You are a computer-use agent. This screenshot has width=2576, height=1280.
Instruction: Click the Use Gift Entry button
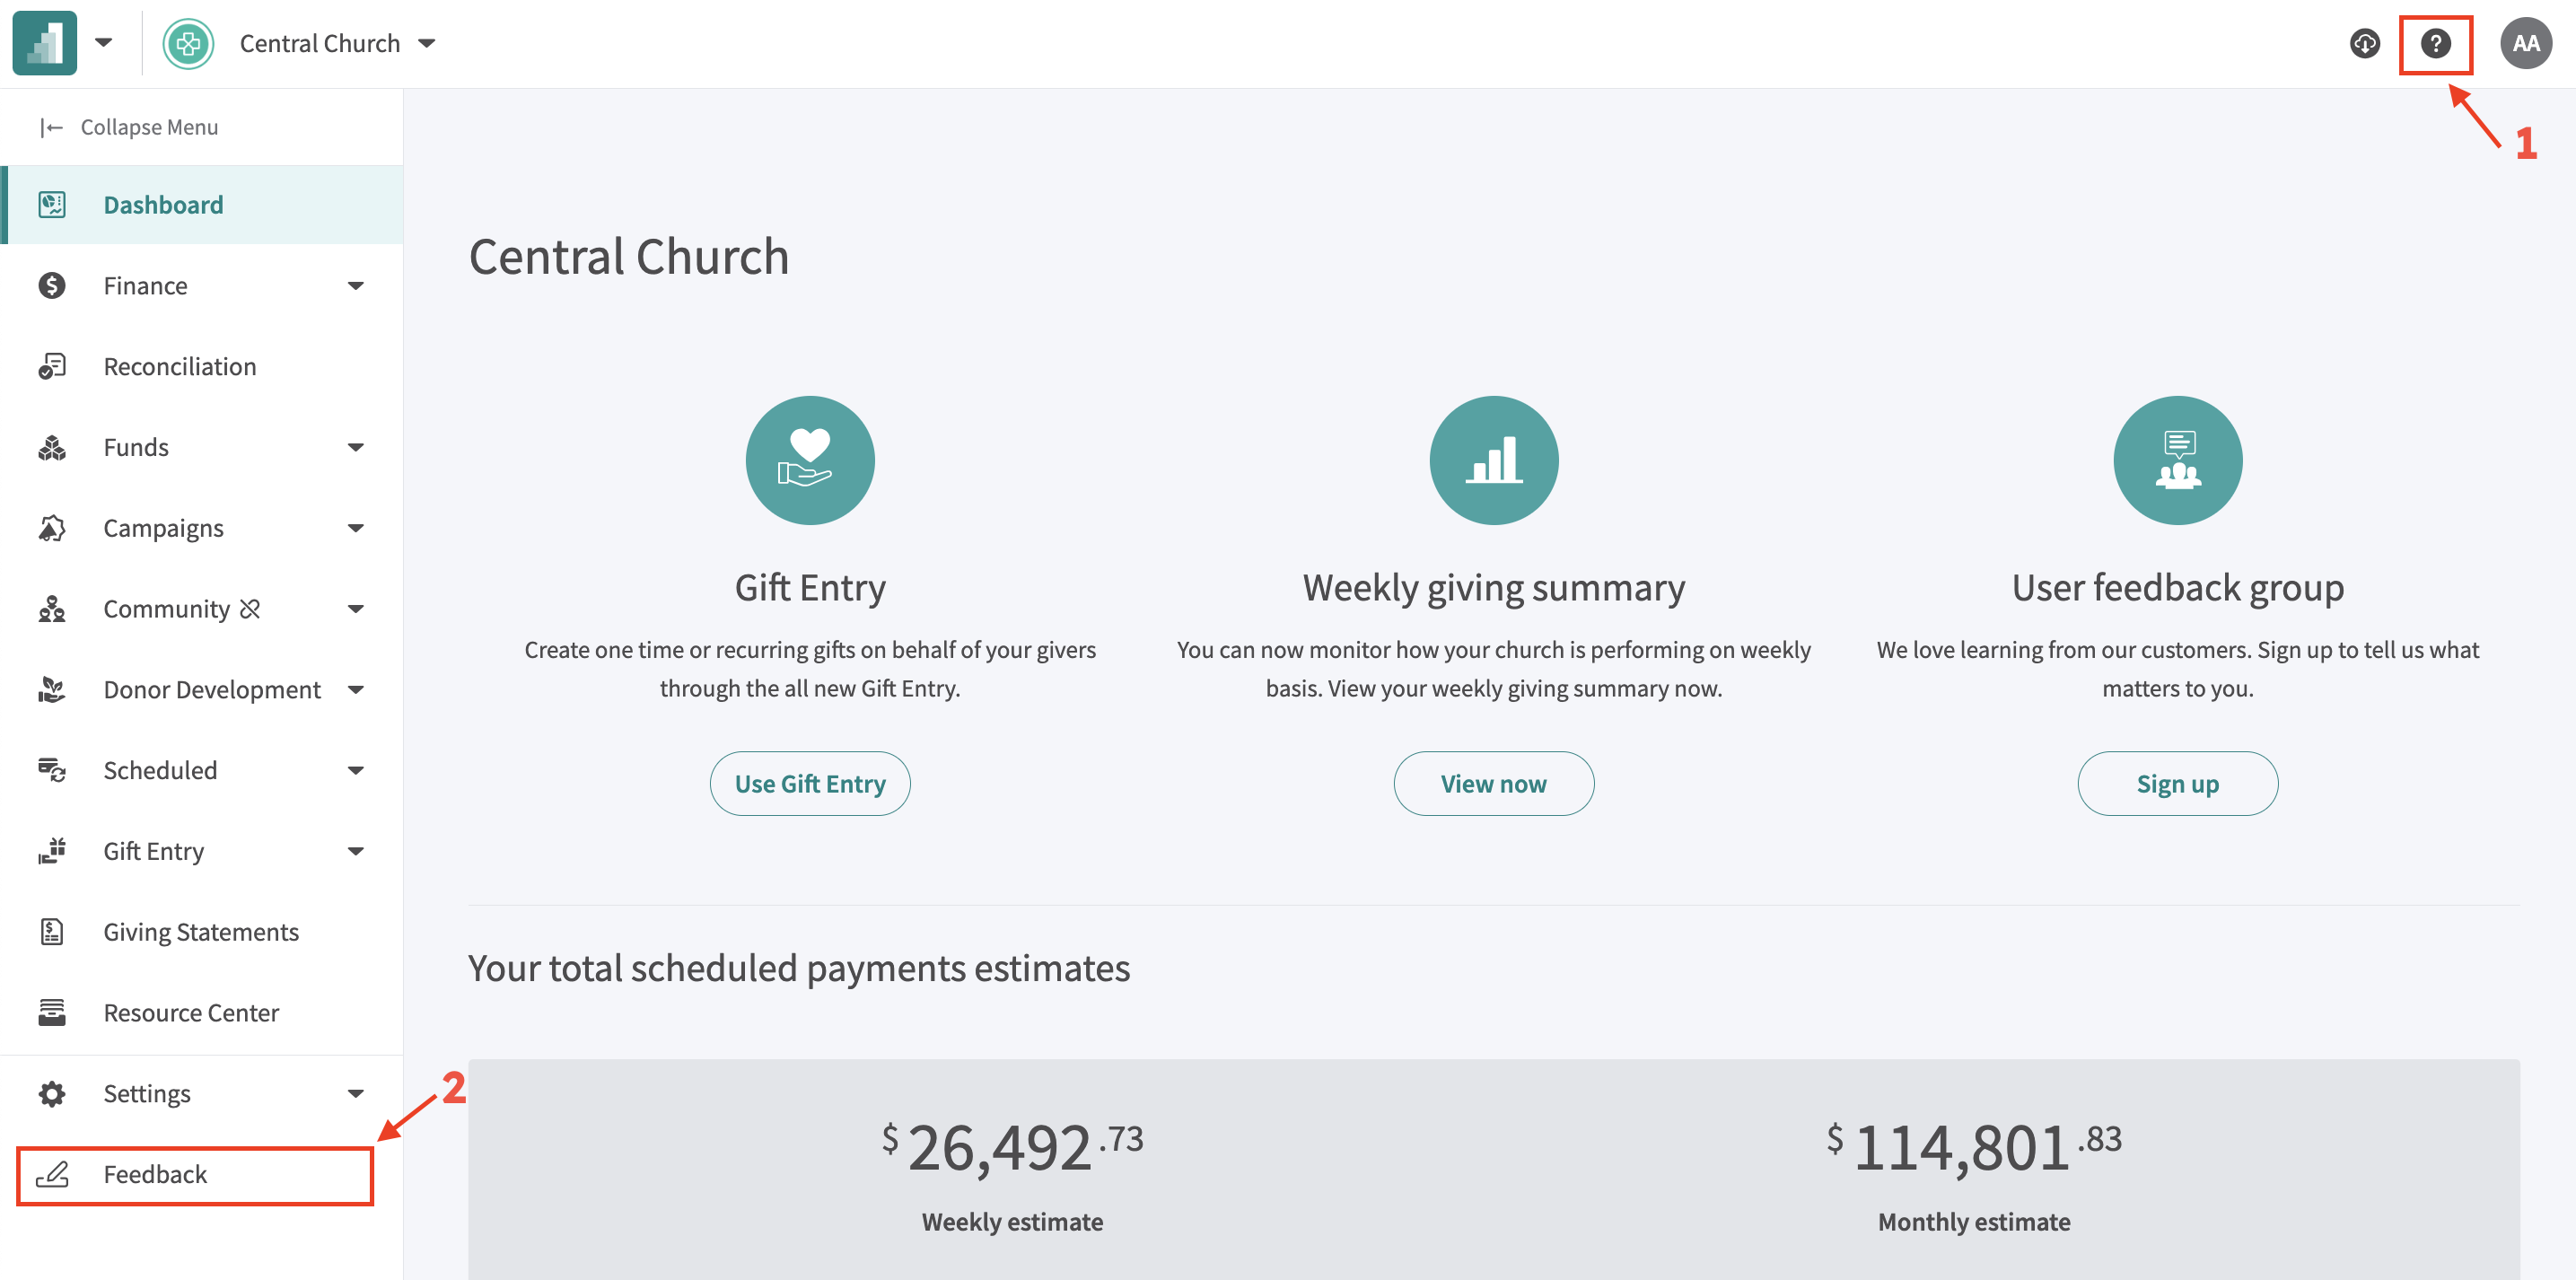809,783
